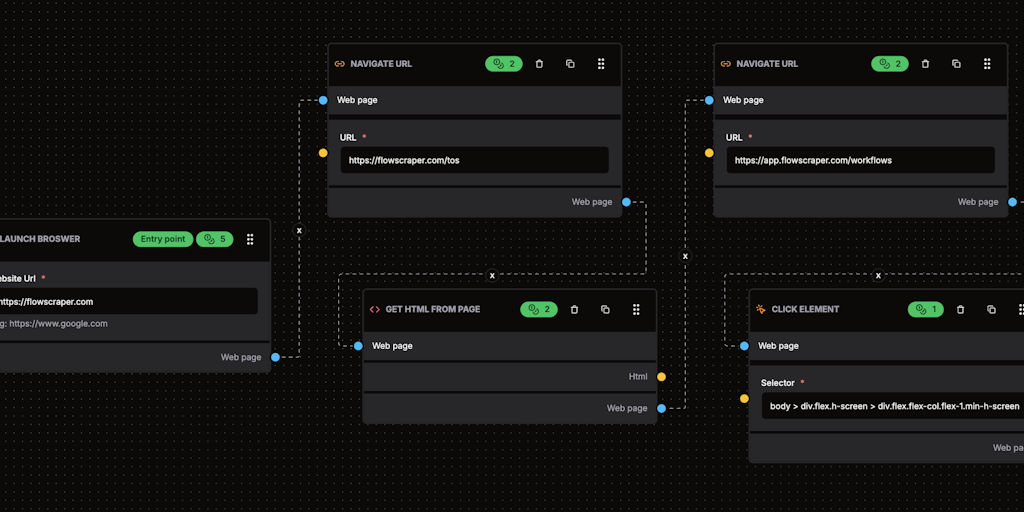The height and width of the screenshot is (512, 1024).
Task: Delete the app.flowscraper.com/workflows Navigate URL node
Action: [x=925, y=64]
